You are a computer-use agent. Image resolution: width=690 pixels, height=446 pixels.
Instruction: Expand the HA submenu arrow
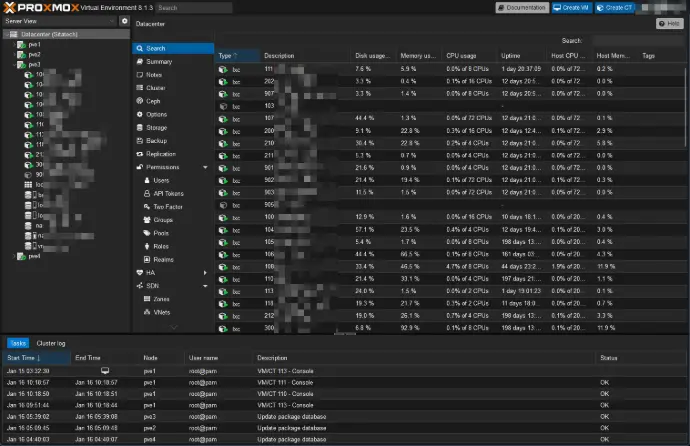click(205, 272)
